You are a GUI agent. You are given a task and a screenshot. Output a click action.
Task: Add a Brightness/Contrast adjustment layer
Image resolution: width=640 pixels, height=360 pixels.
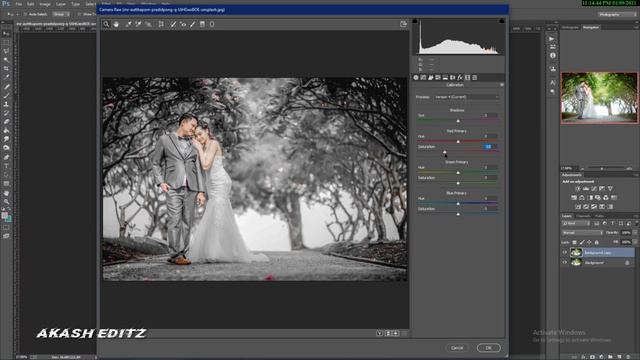[578, 189]
